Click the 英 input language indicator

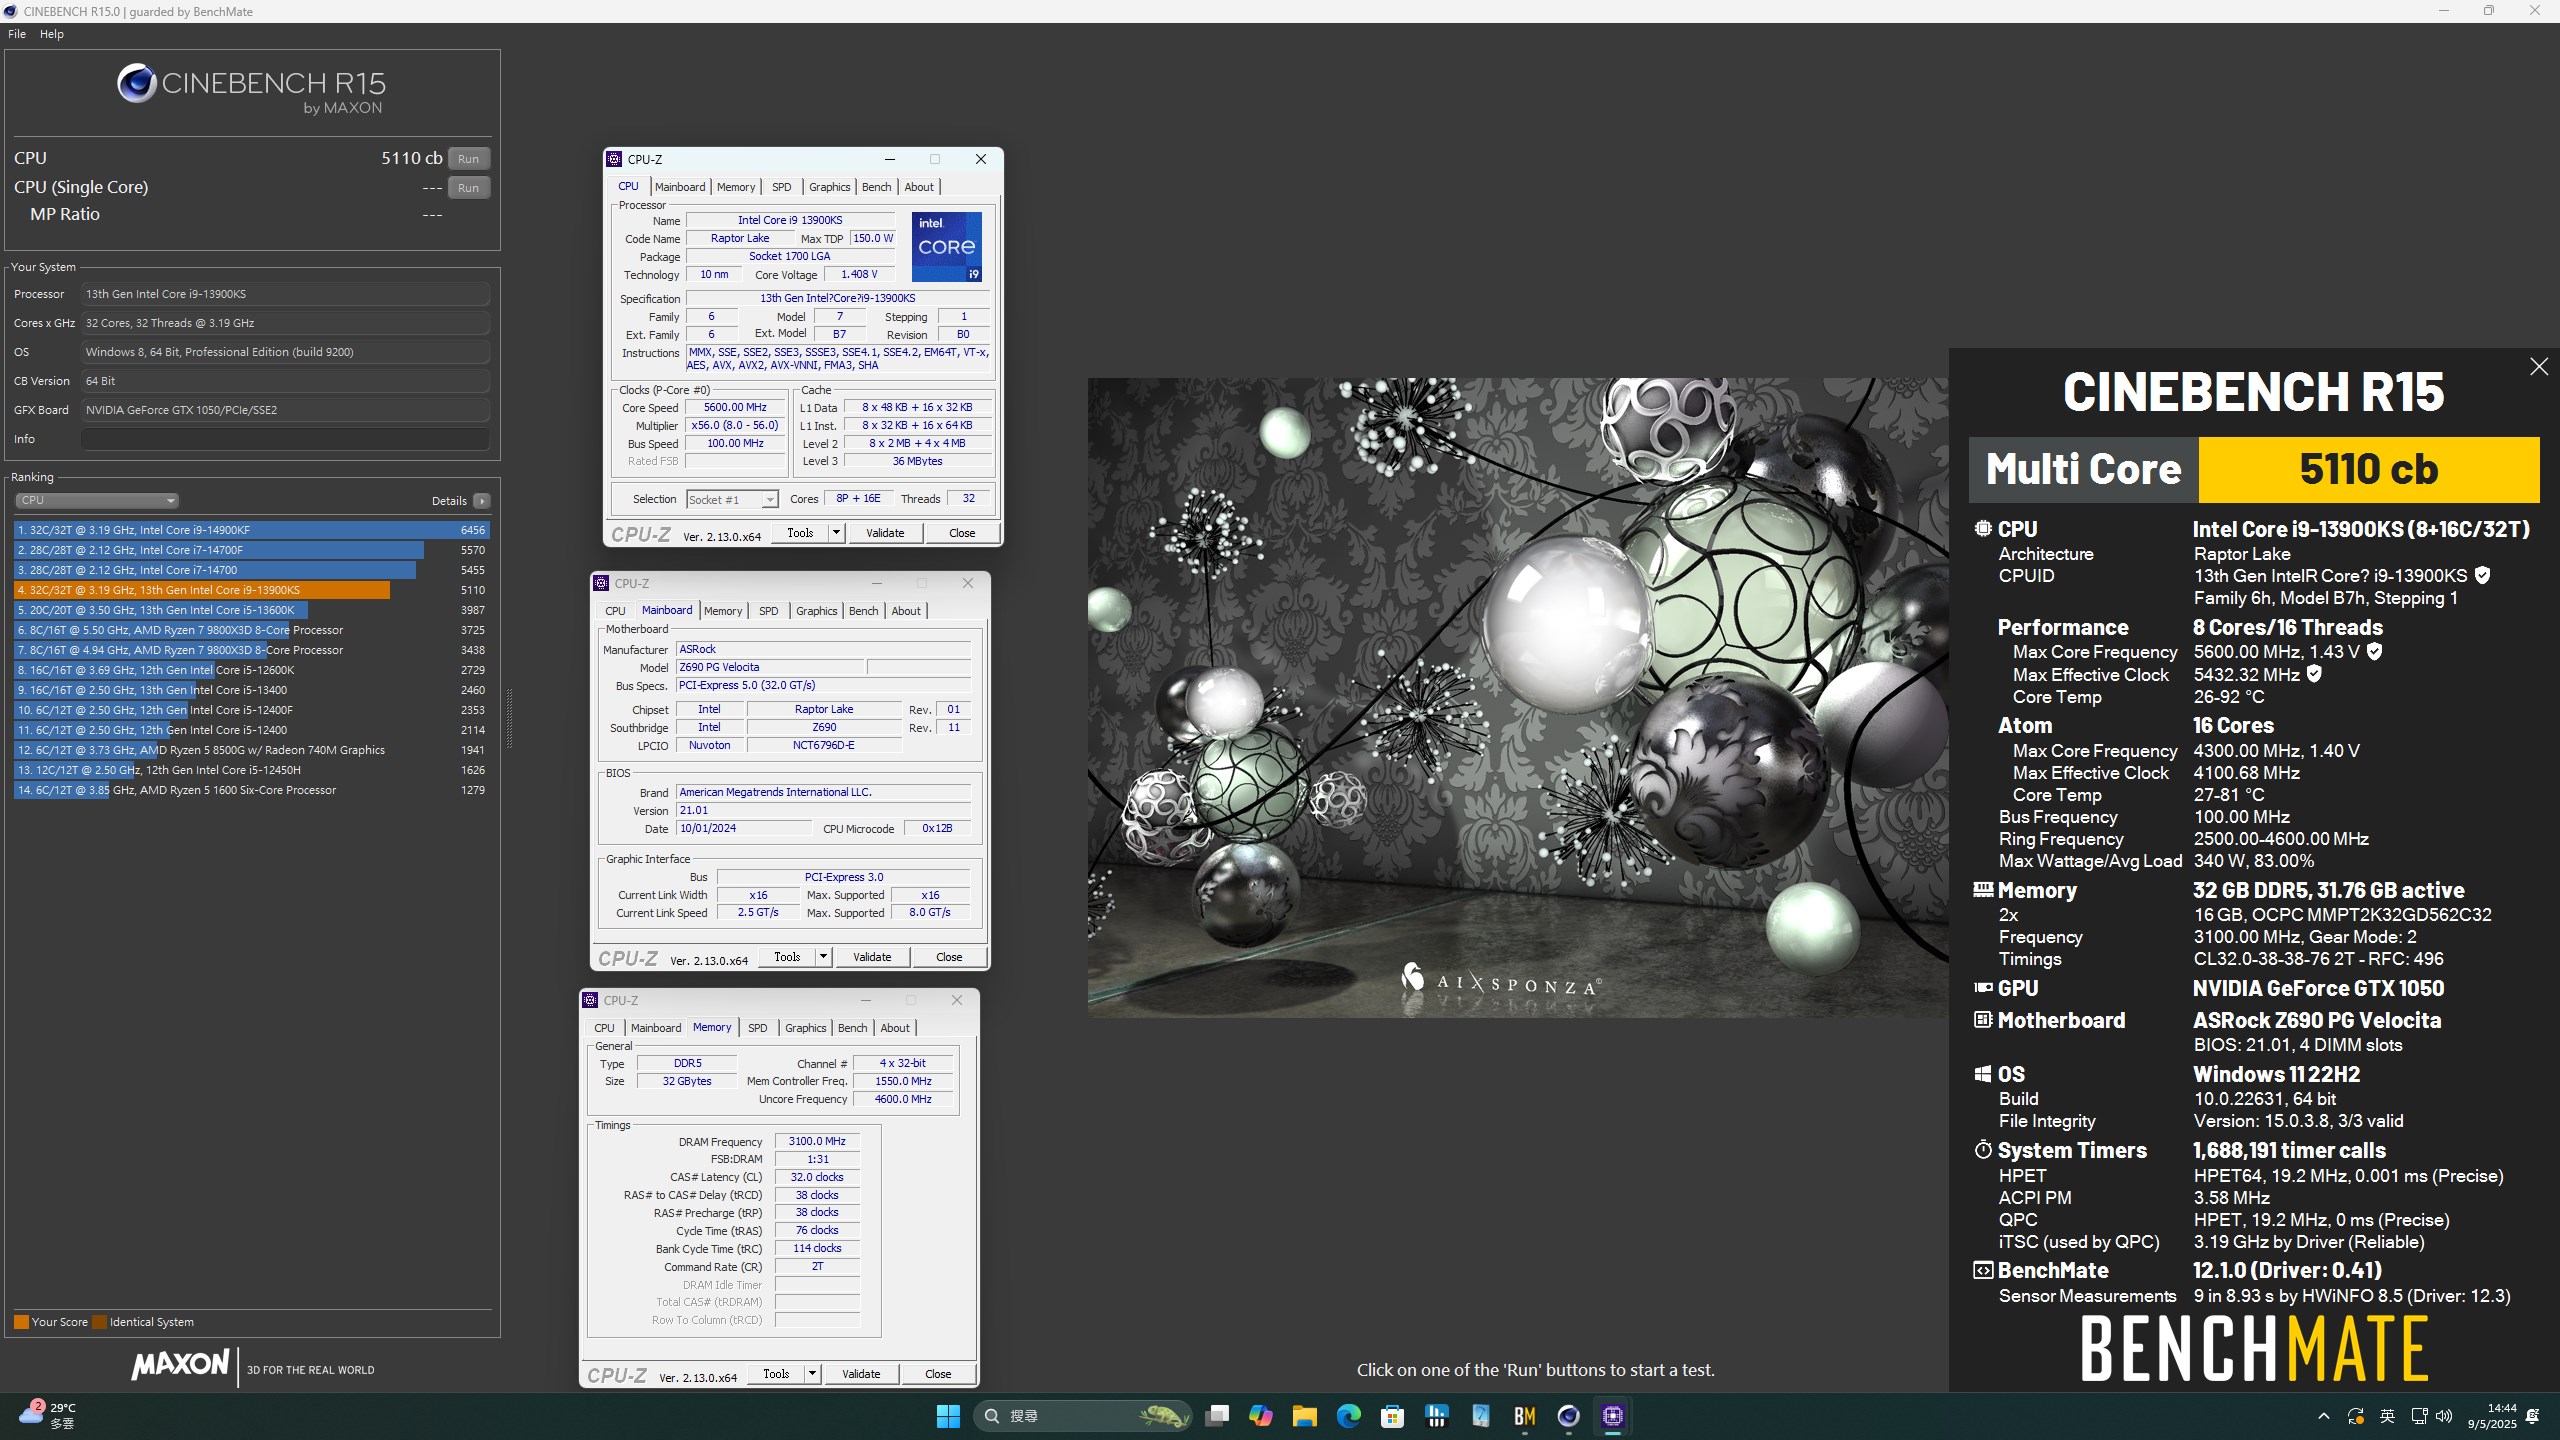pyautogui.click(x=2387, y=1416)
